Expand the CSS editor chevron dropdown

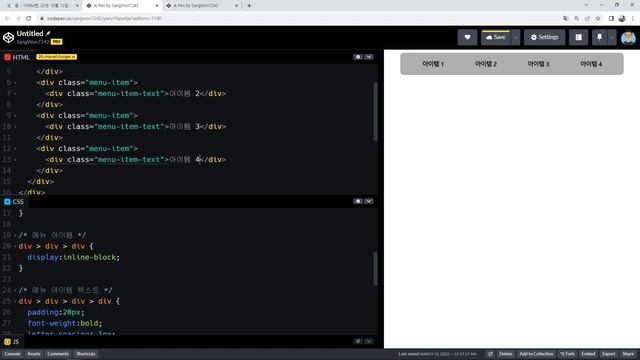tap(369, 201)
